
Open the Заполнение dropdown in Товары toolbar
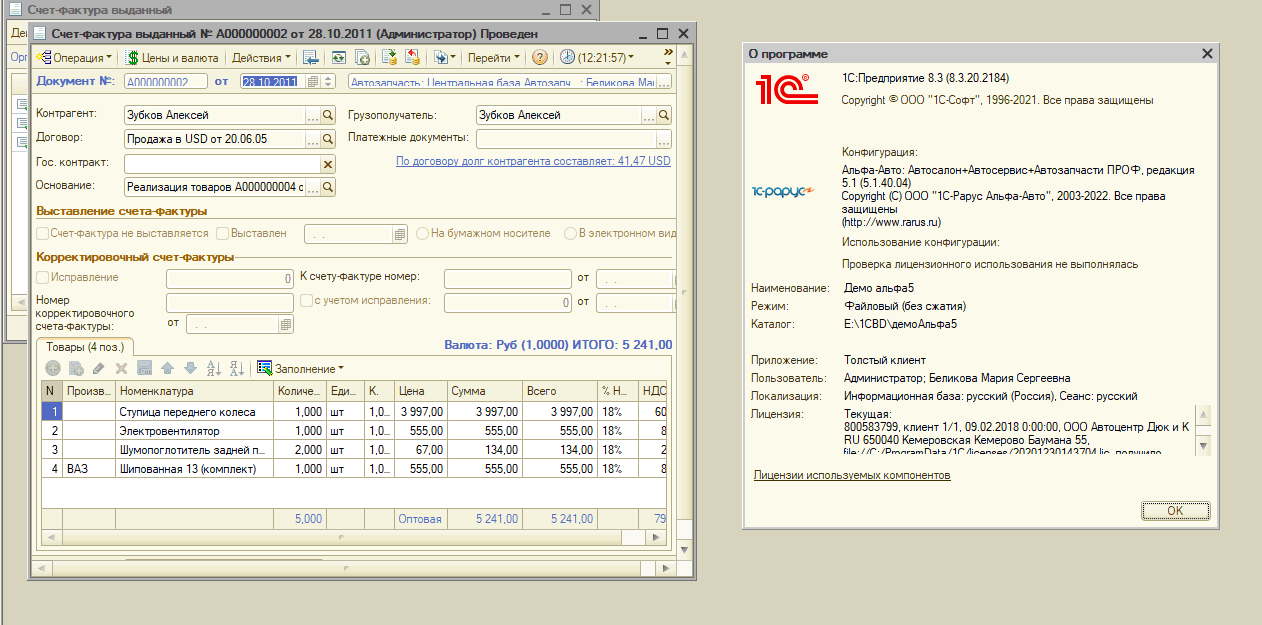(300, 368)
